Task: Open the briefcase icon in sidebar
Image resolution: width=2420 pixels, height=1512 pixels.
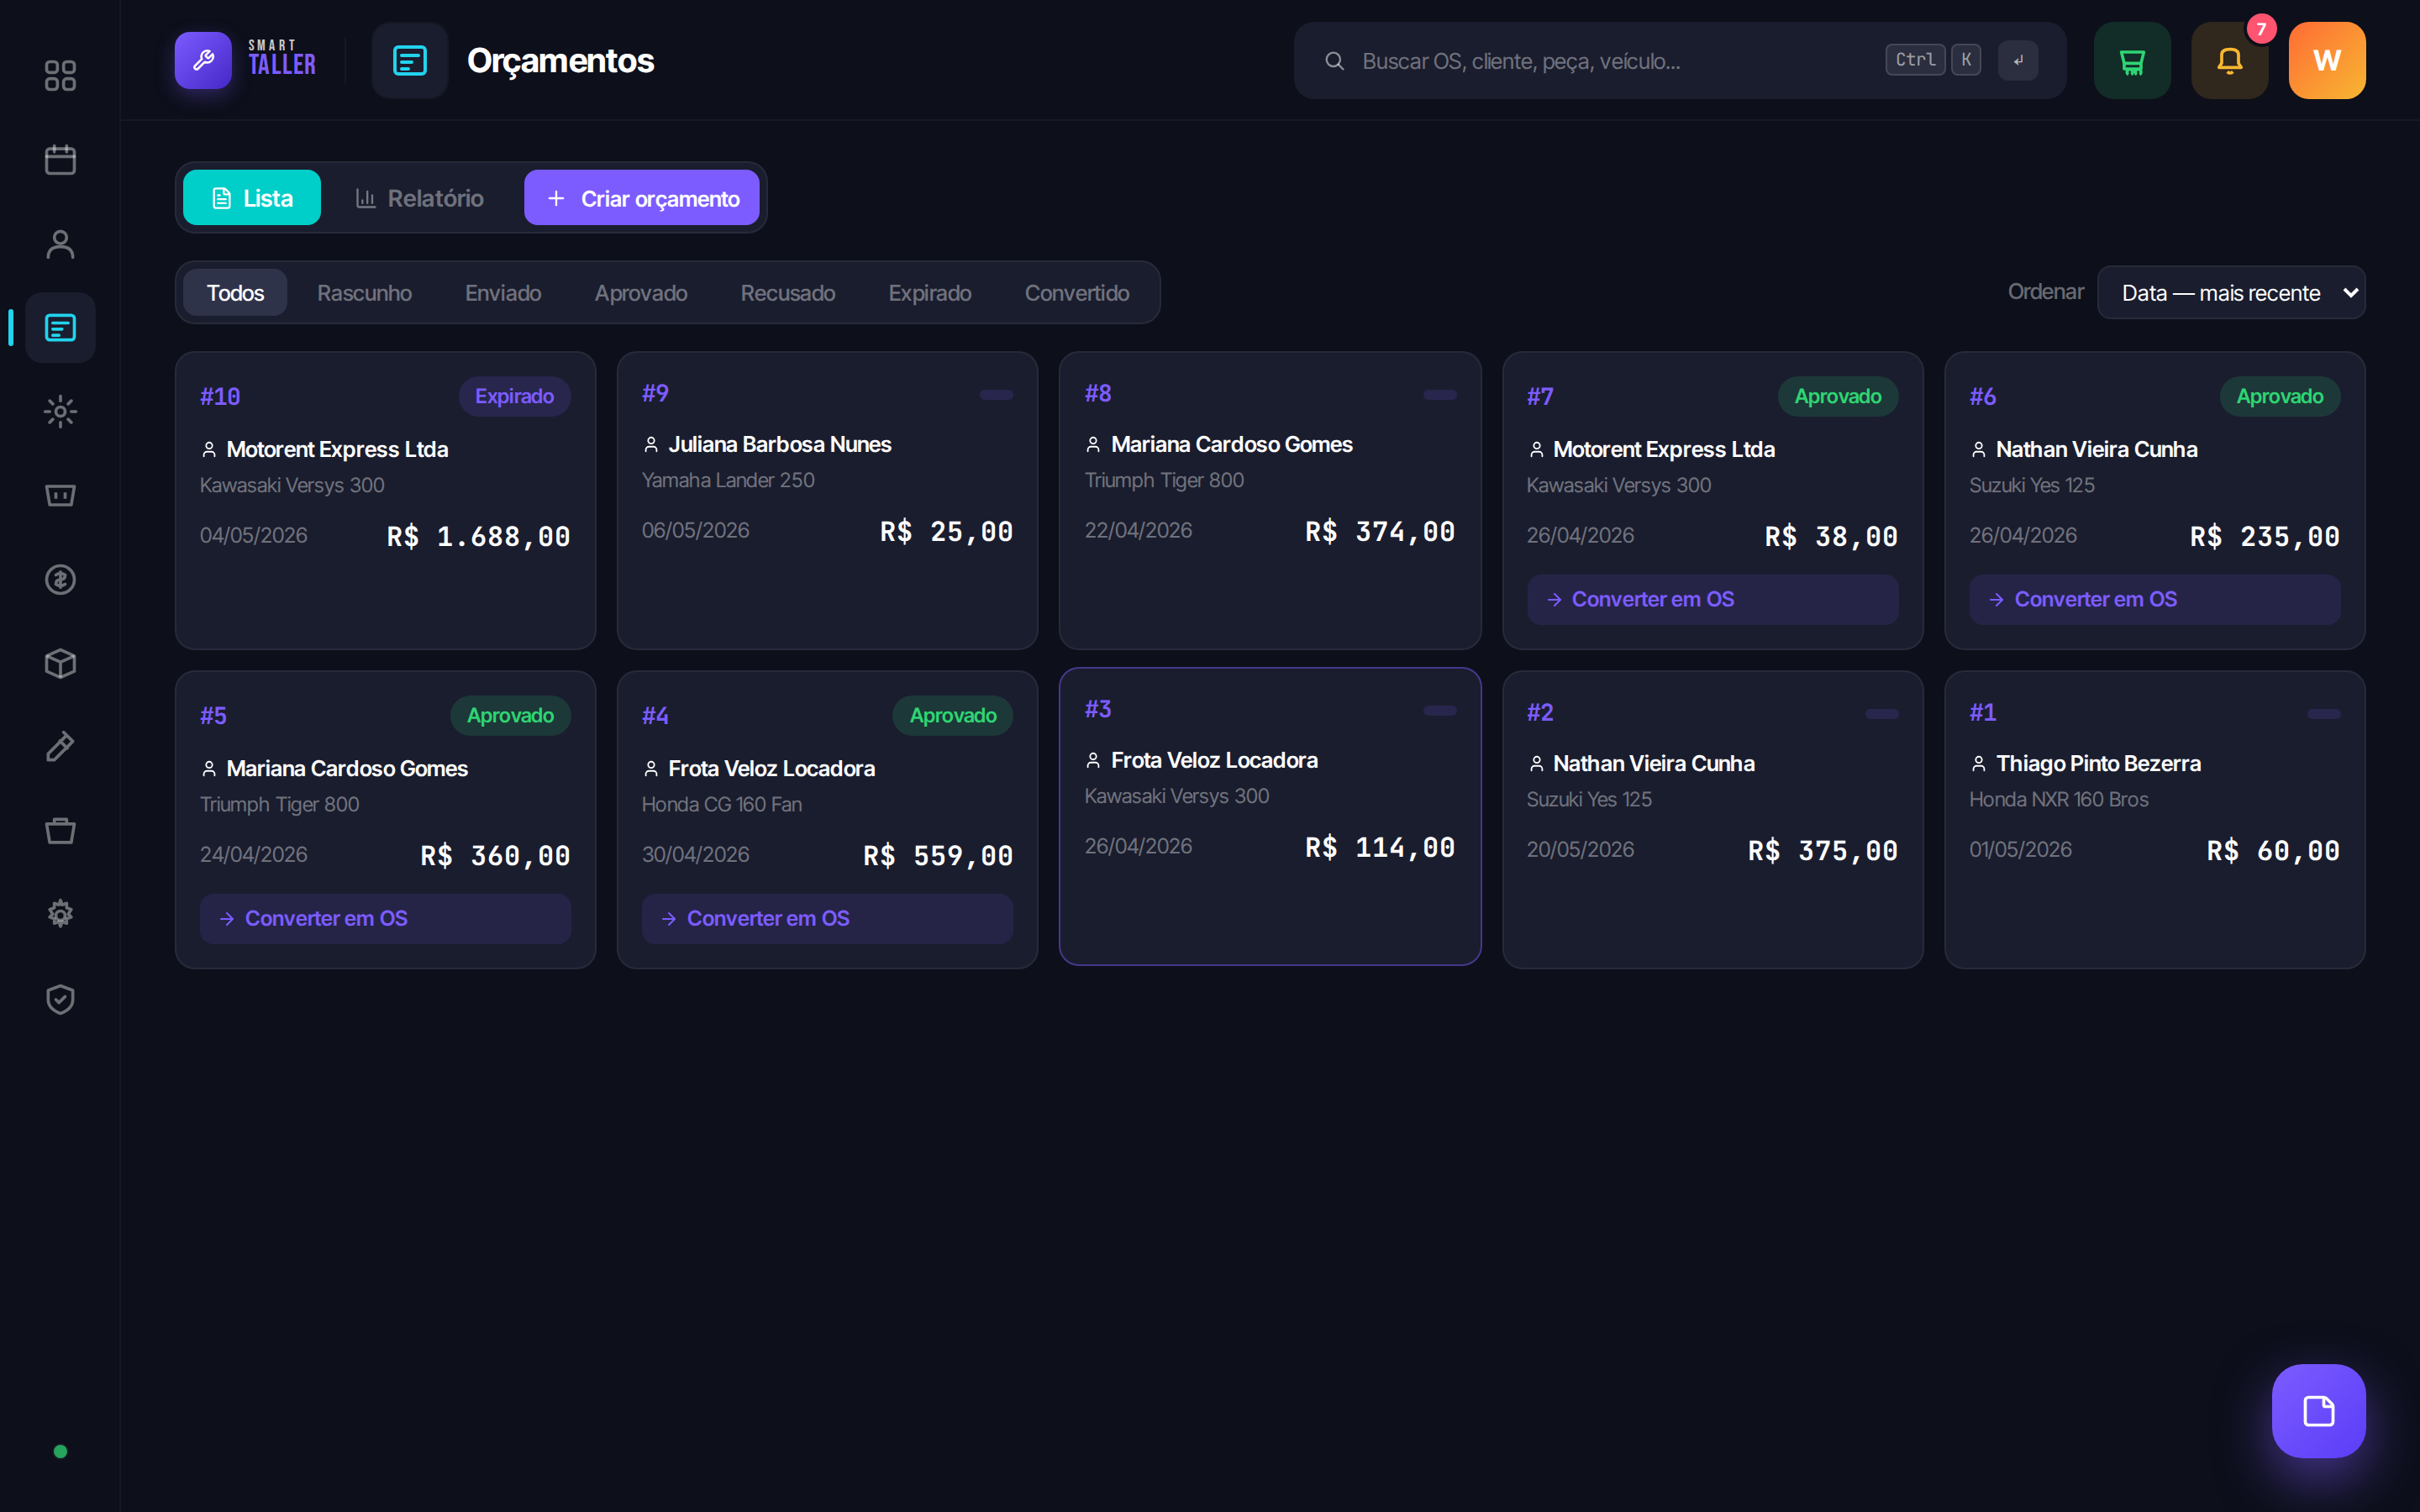Action: (60, 831)
